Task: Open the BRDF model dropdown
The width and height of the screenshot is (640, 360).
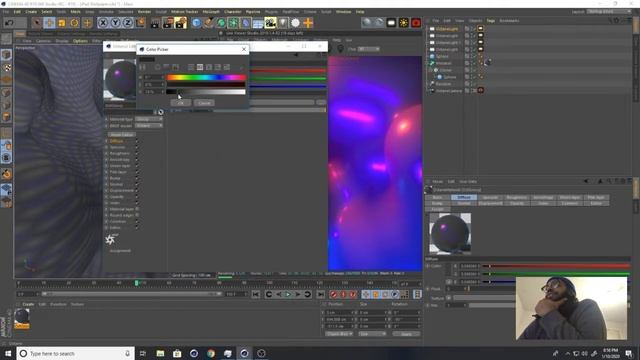Action: (149, 126)
